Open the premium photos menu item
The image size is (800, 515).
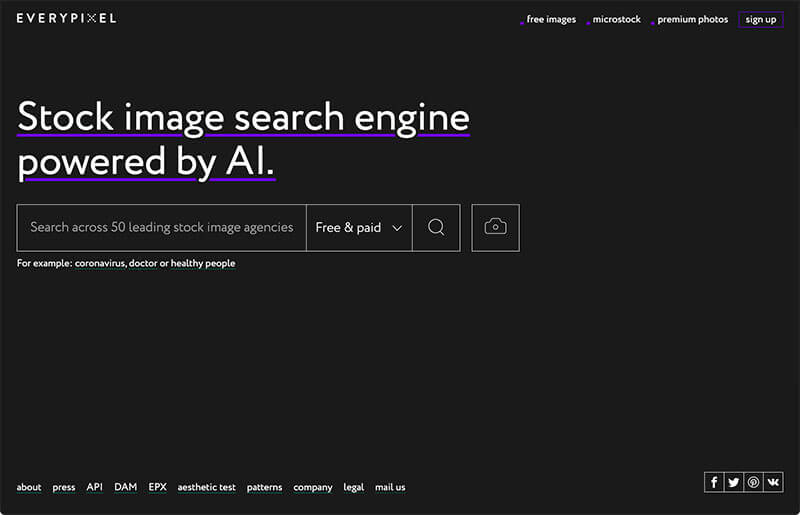692,19
